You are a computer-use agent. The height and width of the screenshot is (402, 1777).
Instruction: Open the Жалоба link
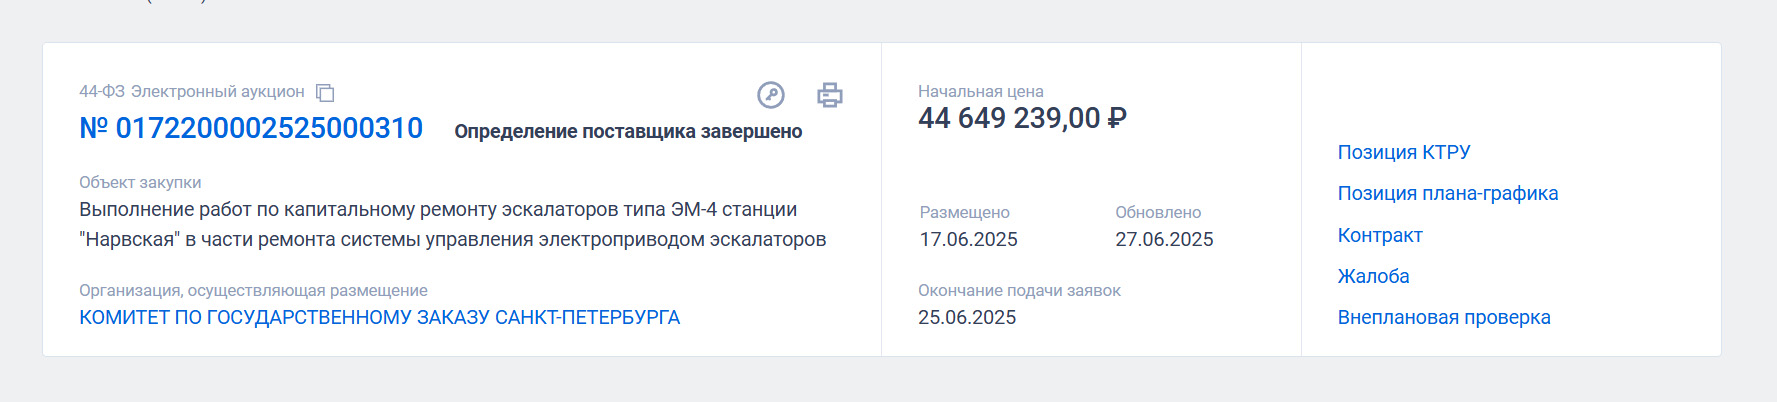point(1374,276)
